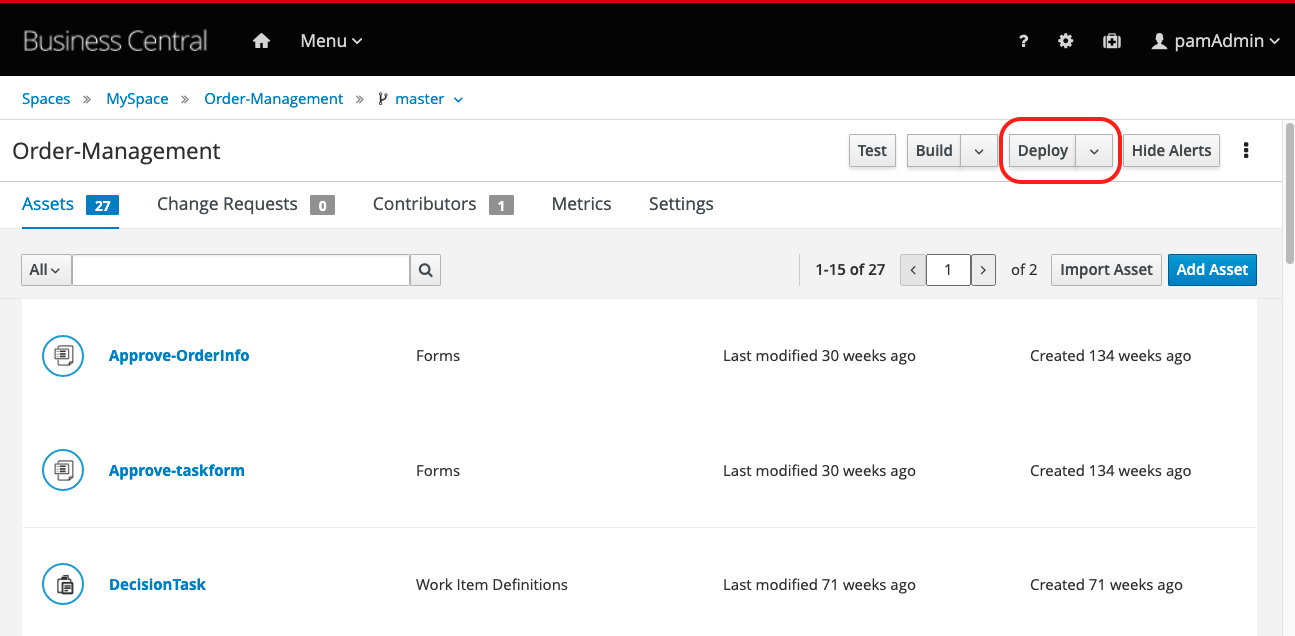Viewport: 1295px width, 636px height.
Task: Click the page number field
Action: (x=948, y=270)
